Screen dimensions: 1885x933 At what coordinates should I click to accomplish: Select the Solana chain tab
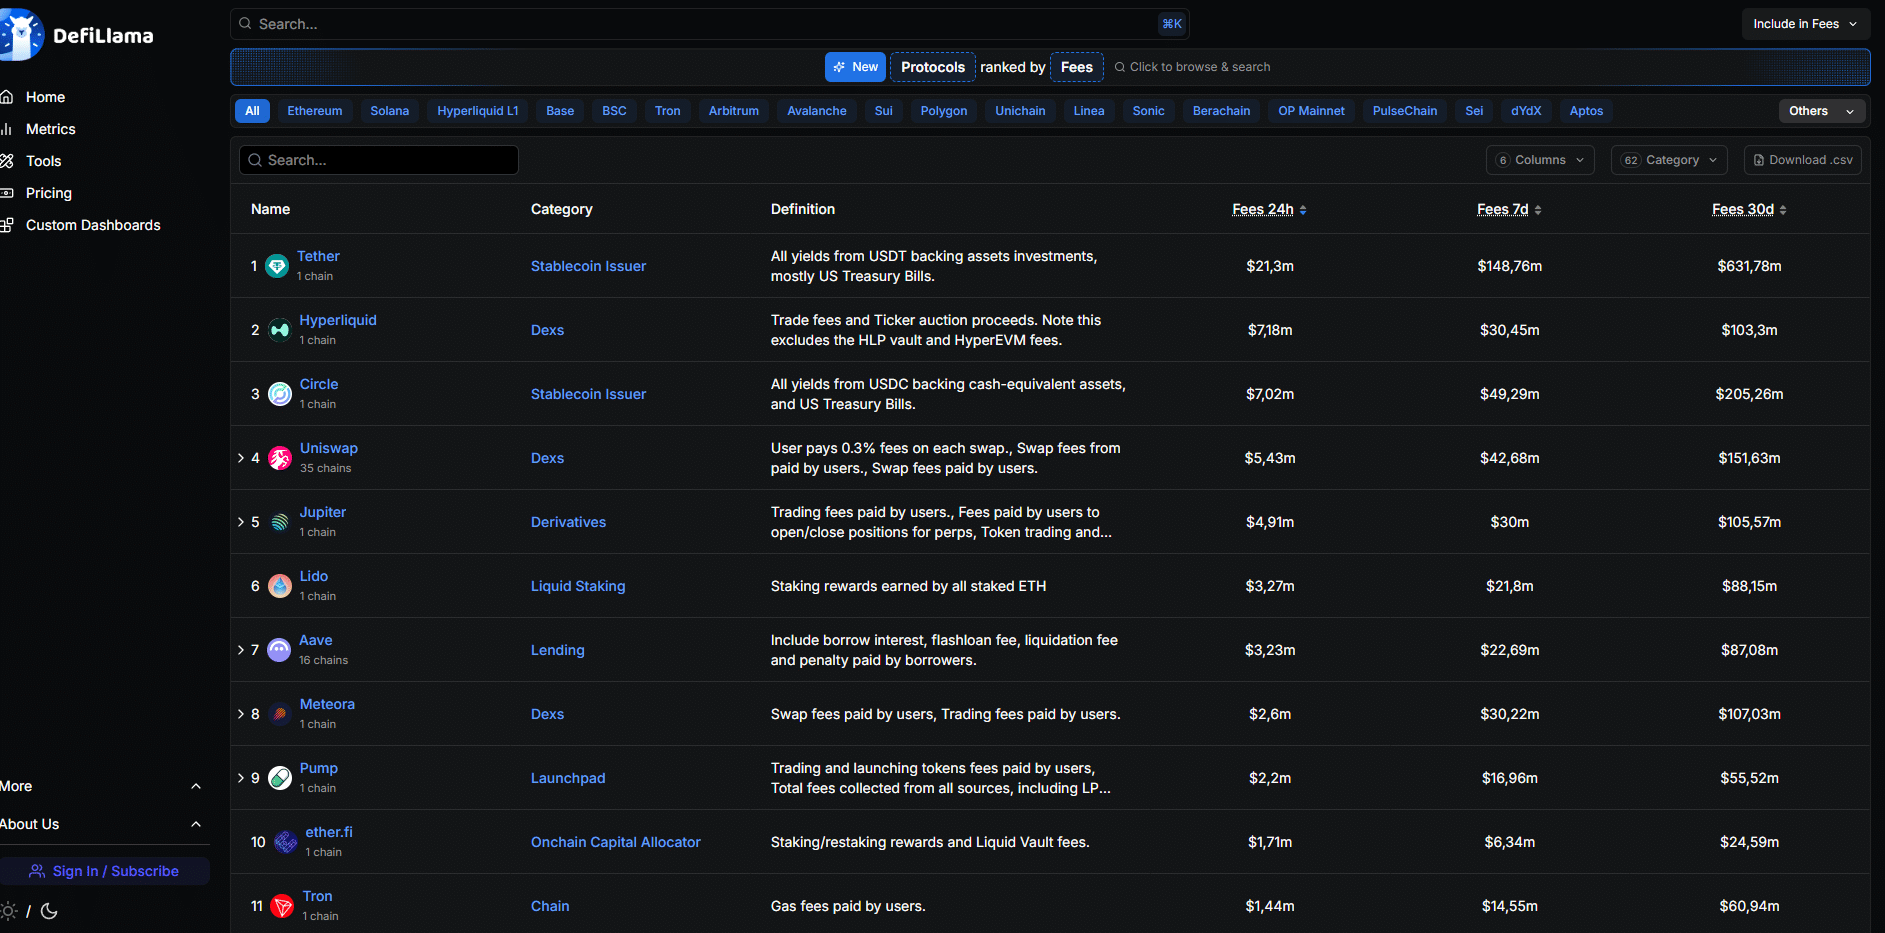tap(390, 111)
